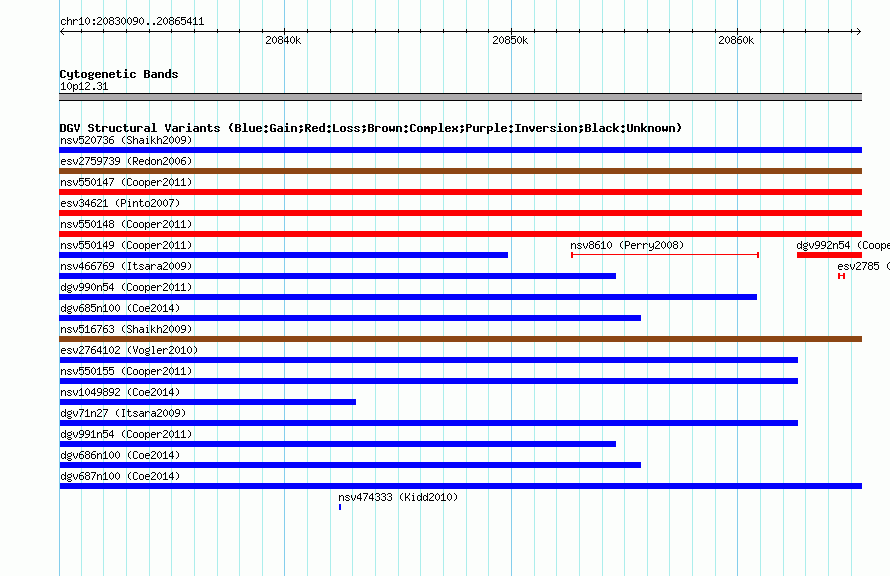The width and height of the screenshot is (890, 576).
Task: Click the dgv71n27 (Itsara2009) label
Action: point(123,413)
